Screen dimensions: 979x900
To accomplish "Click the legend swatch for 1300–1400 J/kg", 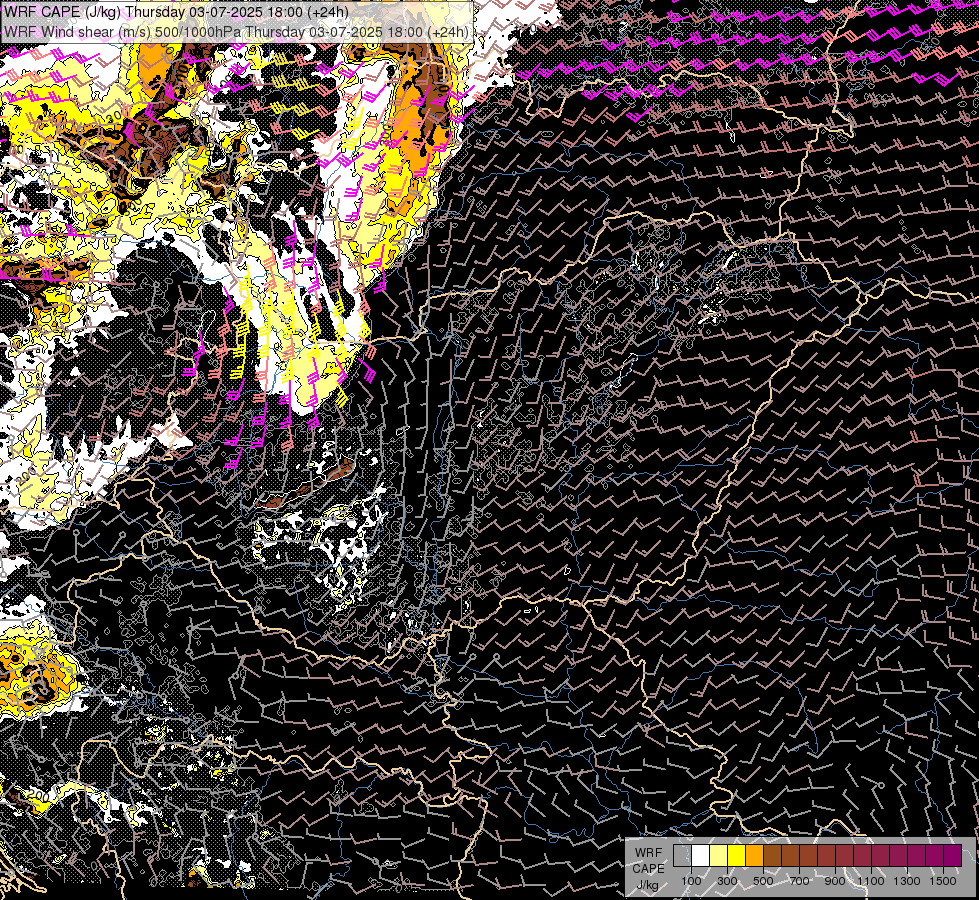I will 917,856.
